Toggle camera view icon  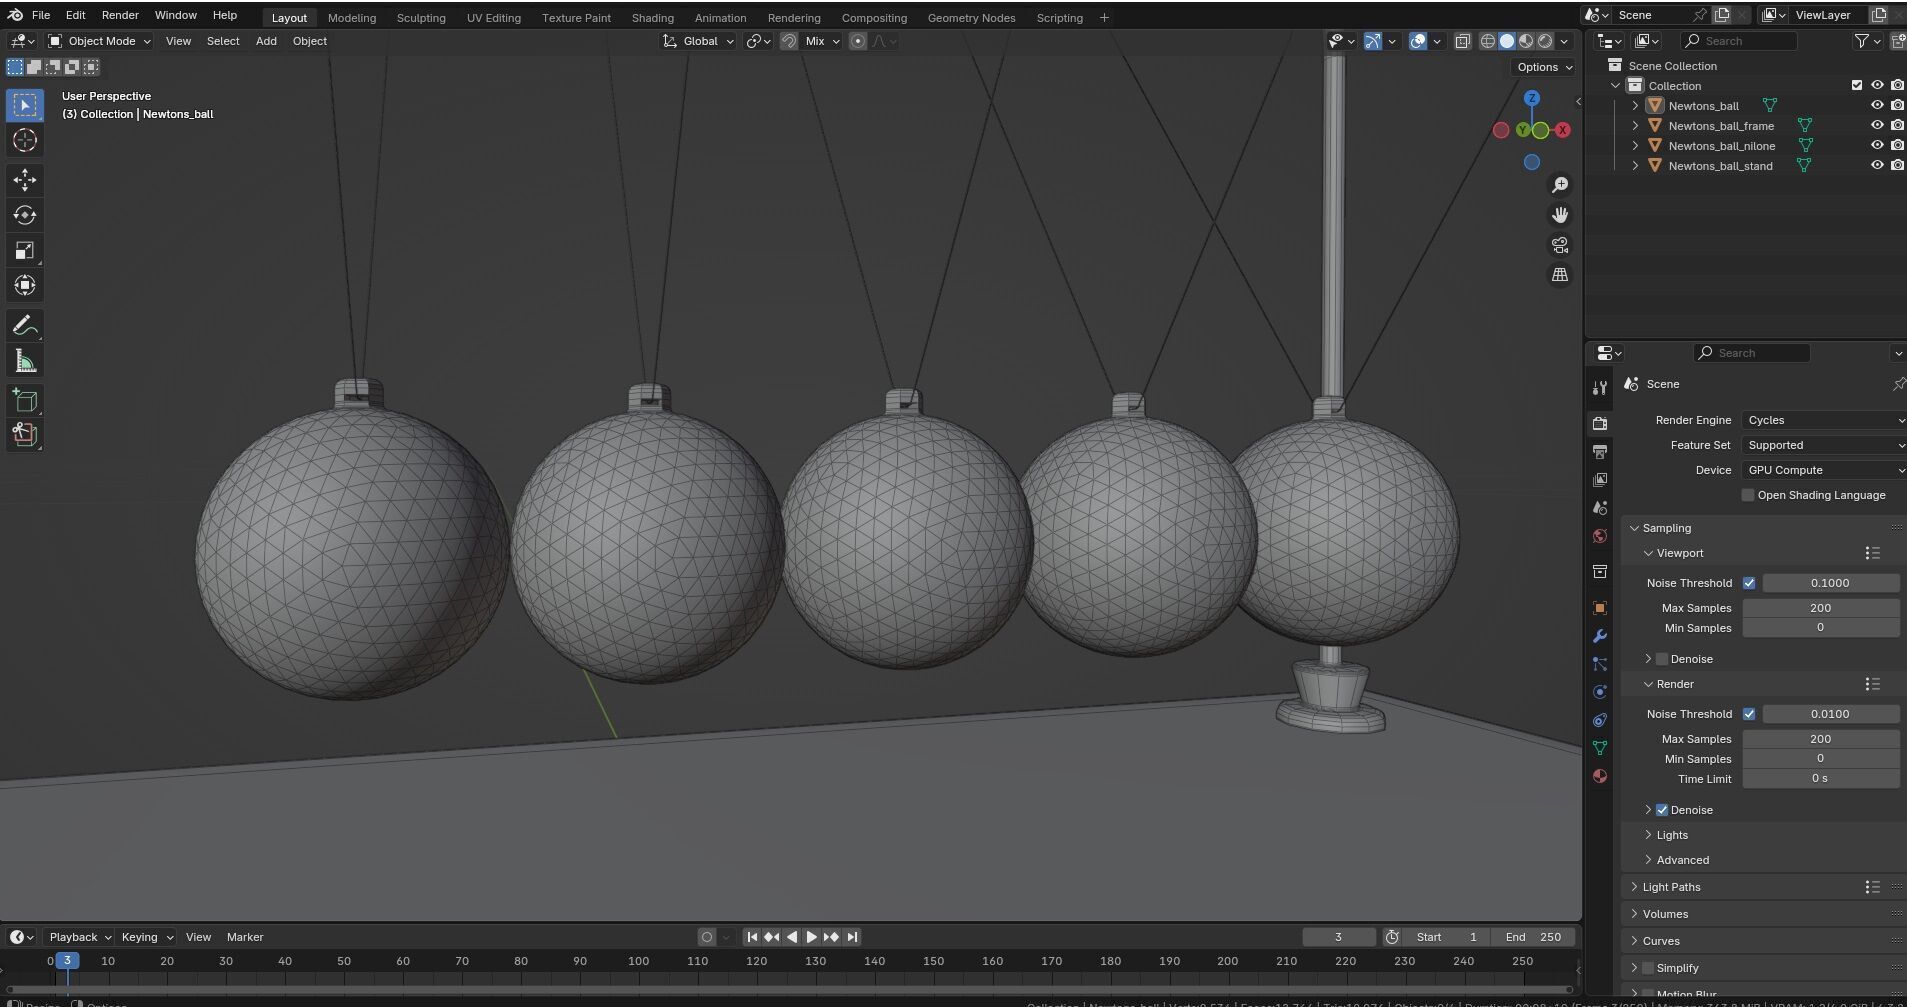1560,245
